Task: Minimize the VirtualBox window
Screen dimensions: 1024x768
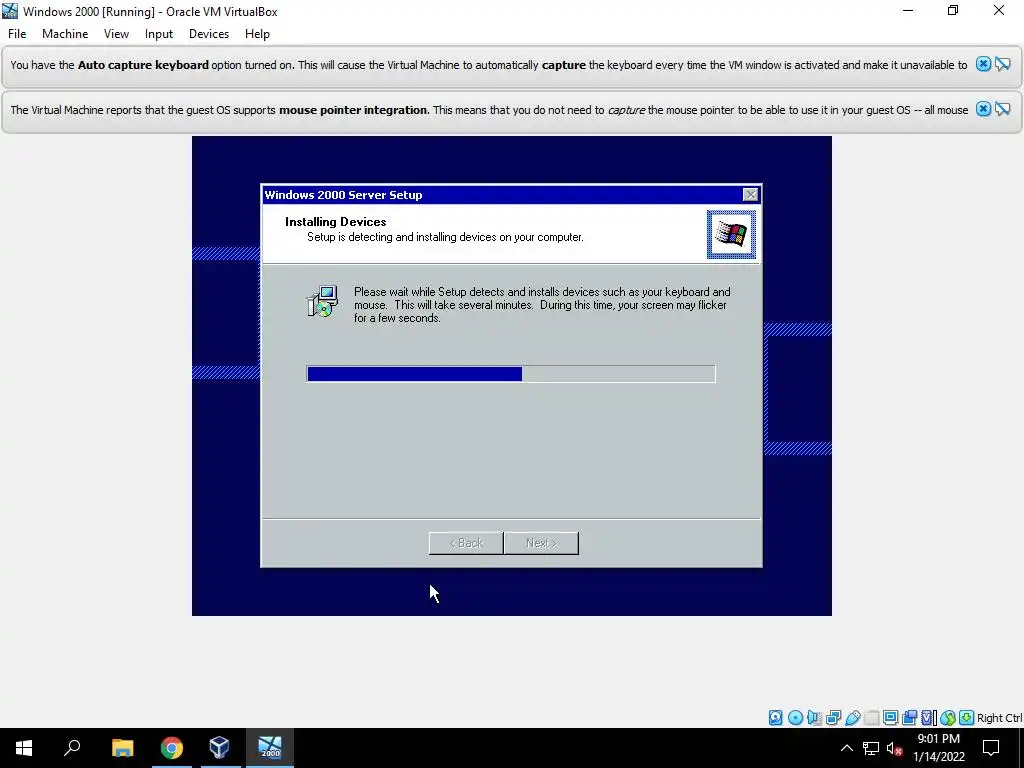Action: (908, 10)
